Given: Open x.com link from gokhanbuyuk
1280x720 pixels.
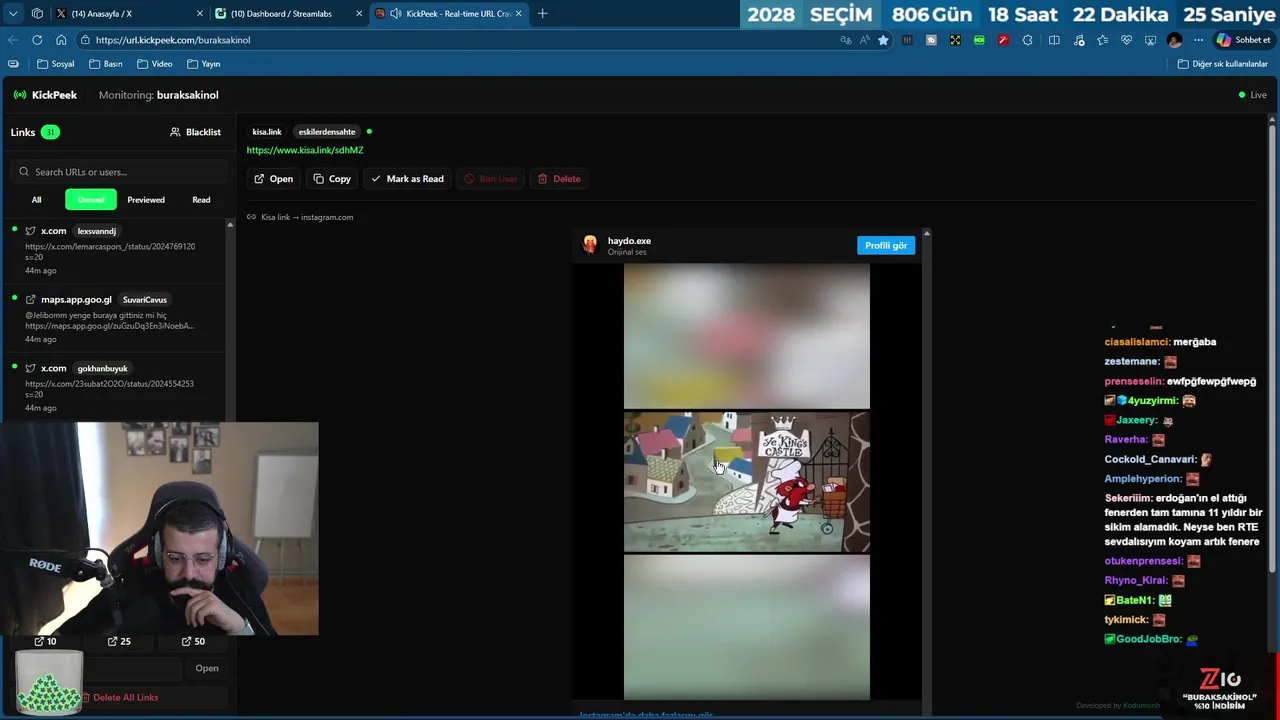Looking at the screenshot, I should point(115,388).
